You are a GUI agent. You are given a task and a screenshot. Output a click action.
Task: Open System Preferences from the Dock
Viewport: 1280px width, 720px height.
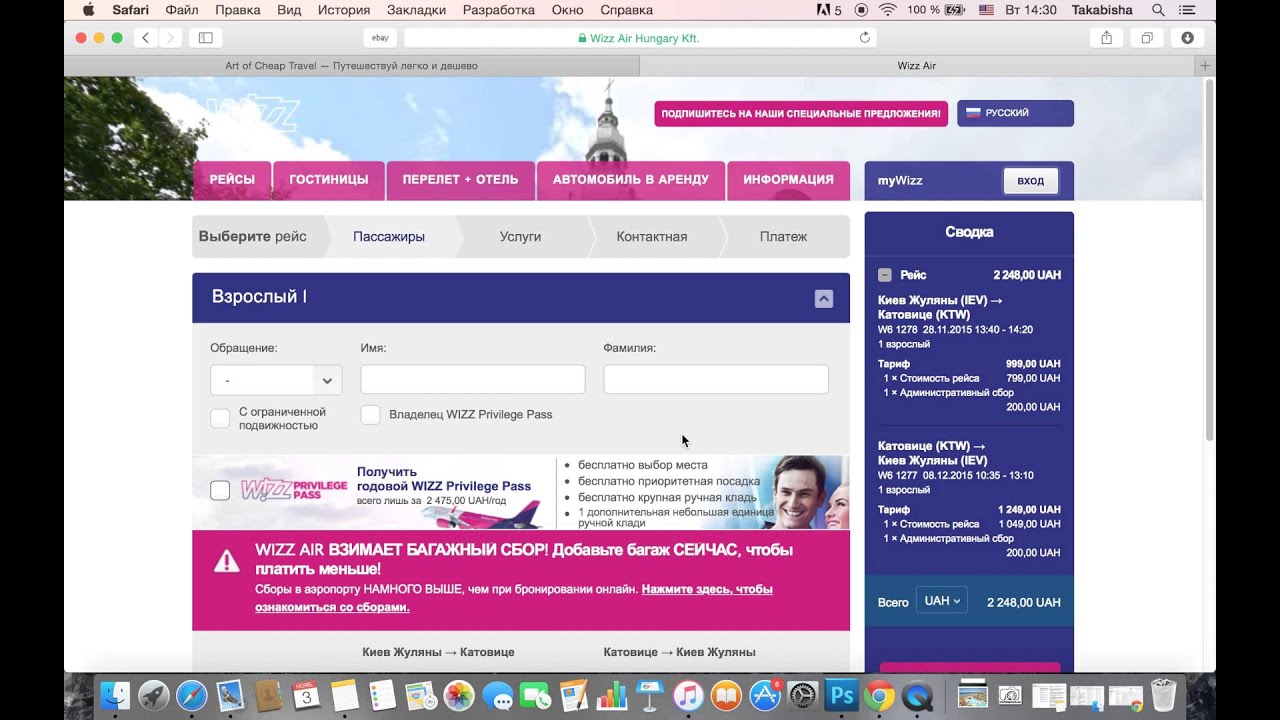[x=802, y=696]
